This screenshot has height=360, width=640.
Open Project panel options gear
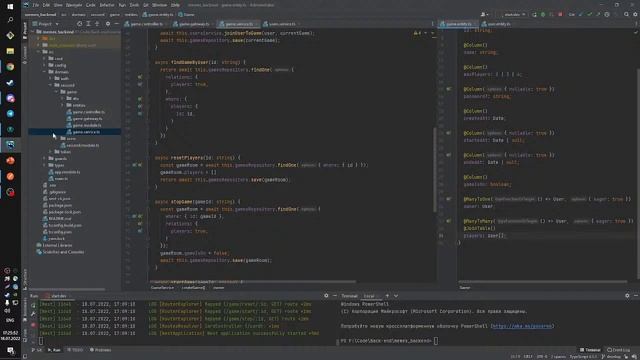click(x=108, y=24)
